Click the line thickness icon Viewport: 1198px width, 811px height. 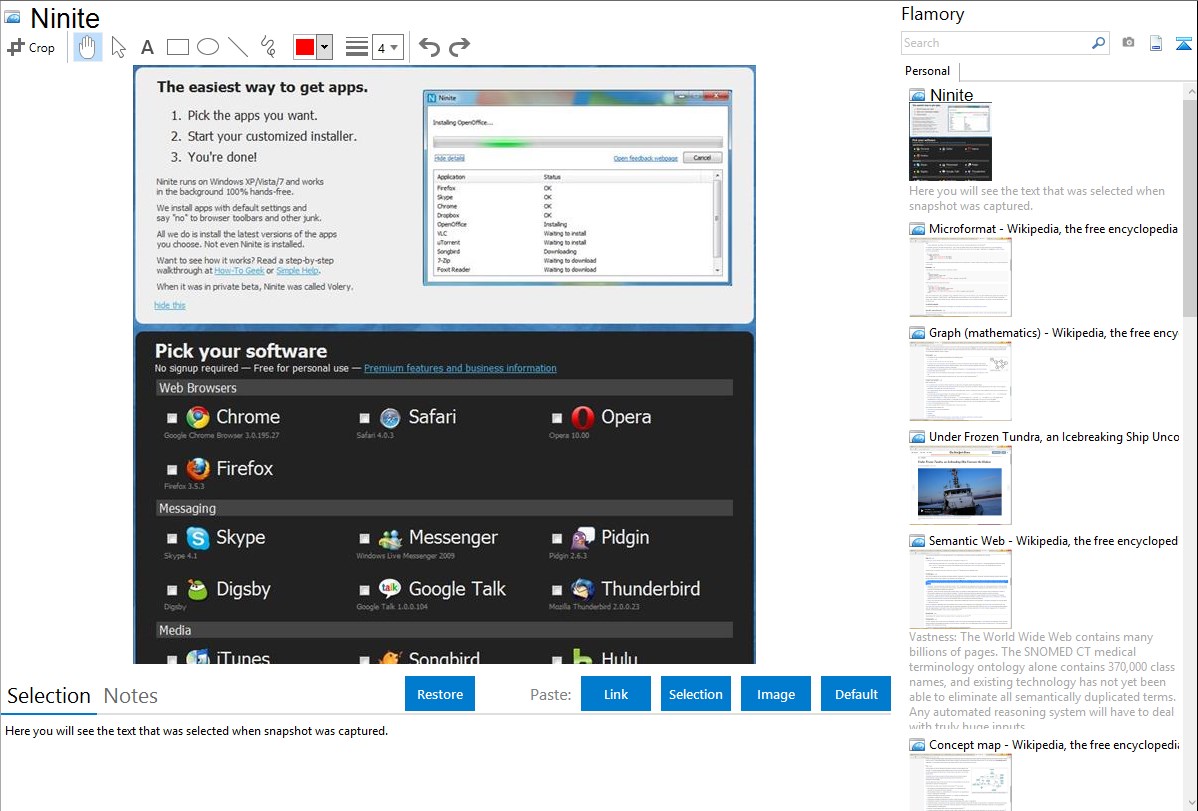357,47
